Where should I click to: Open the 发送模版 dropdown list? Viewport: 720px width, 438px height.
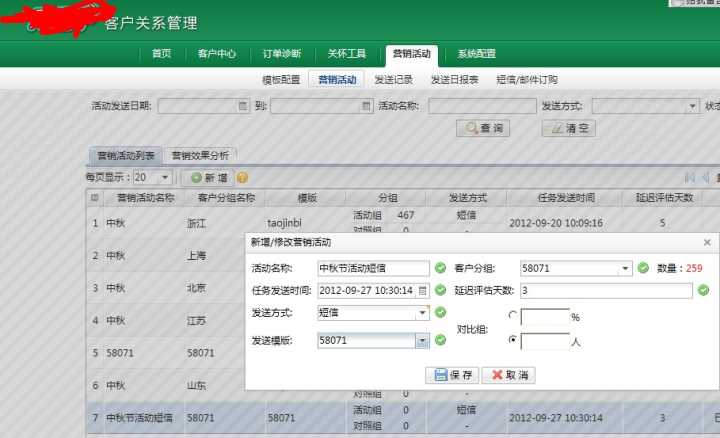tap(422, 341)
